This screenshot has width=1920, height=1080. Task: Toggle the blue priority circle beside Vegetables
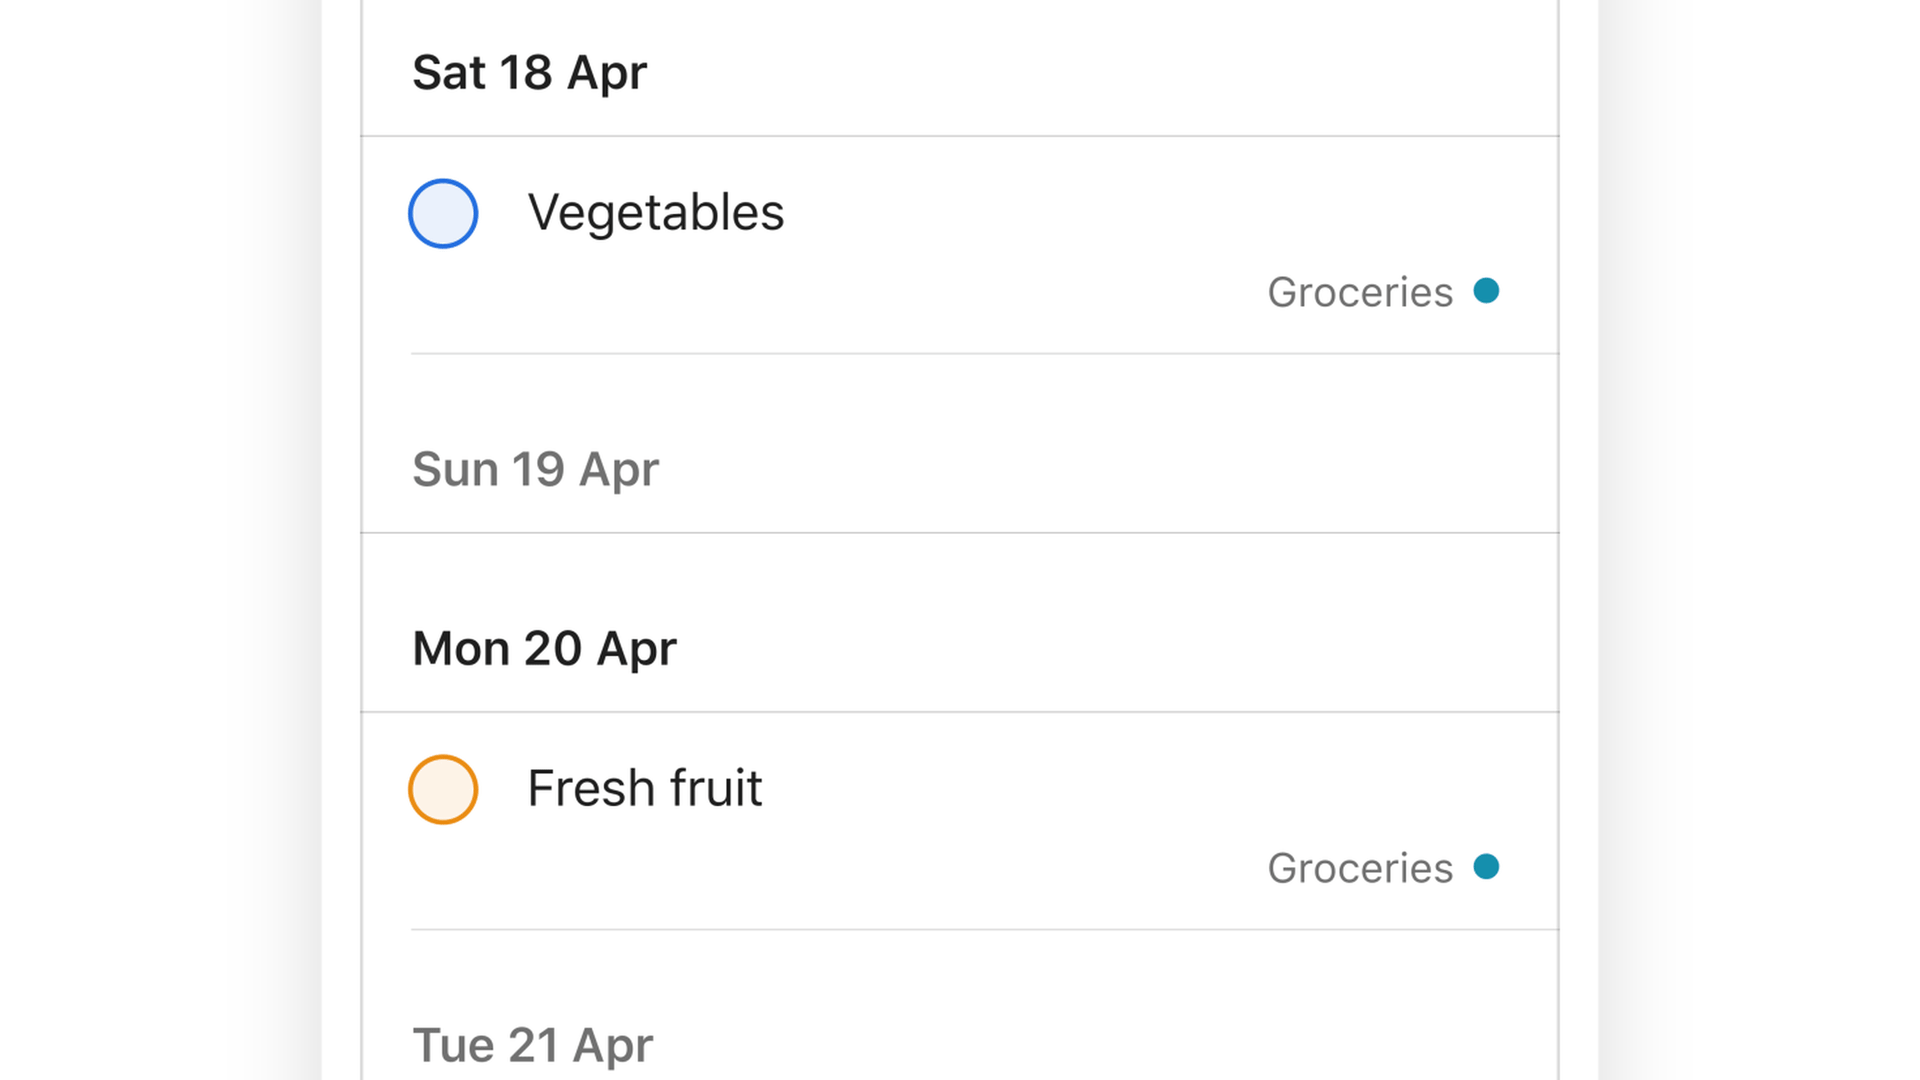coord(443,213)
